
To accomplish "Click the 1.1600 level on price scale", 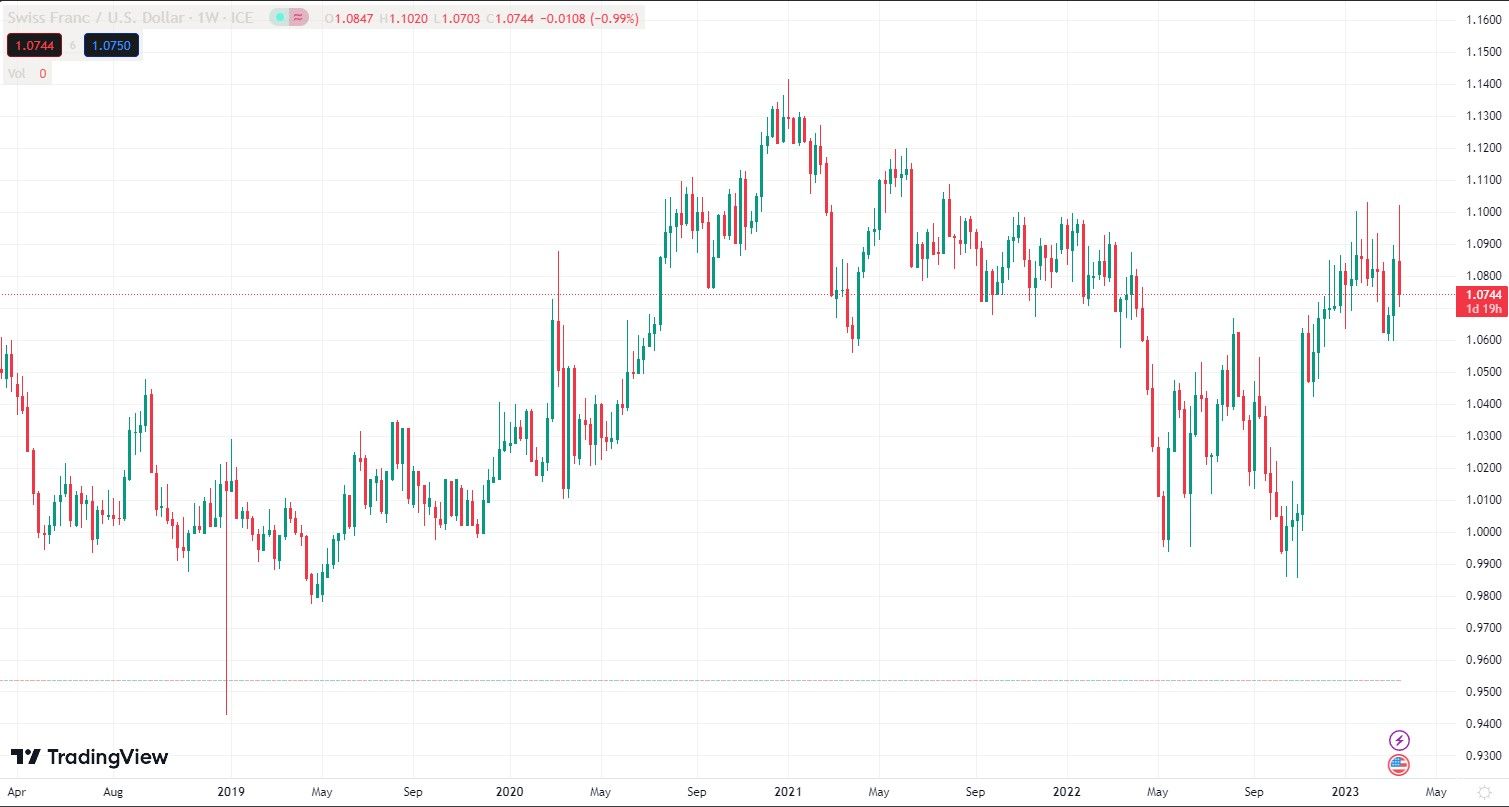I will (1481, 20).
